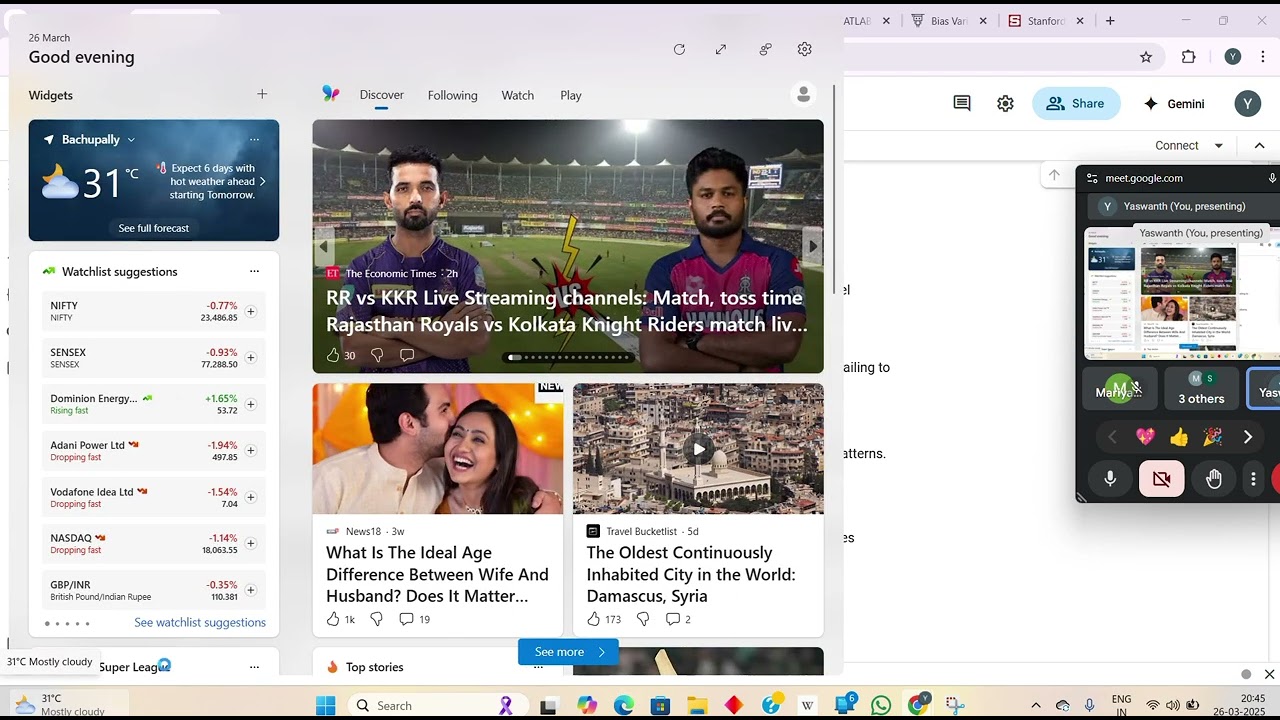Open WhatsApp from the taskbar
This screenshot has height=720, width=1280.
click(881, 705)
